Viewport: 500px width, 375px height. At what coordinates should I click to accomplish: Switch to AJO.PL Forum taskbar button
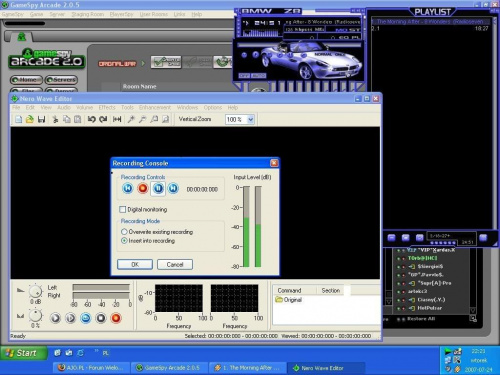[91, 368]
